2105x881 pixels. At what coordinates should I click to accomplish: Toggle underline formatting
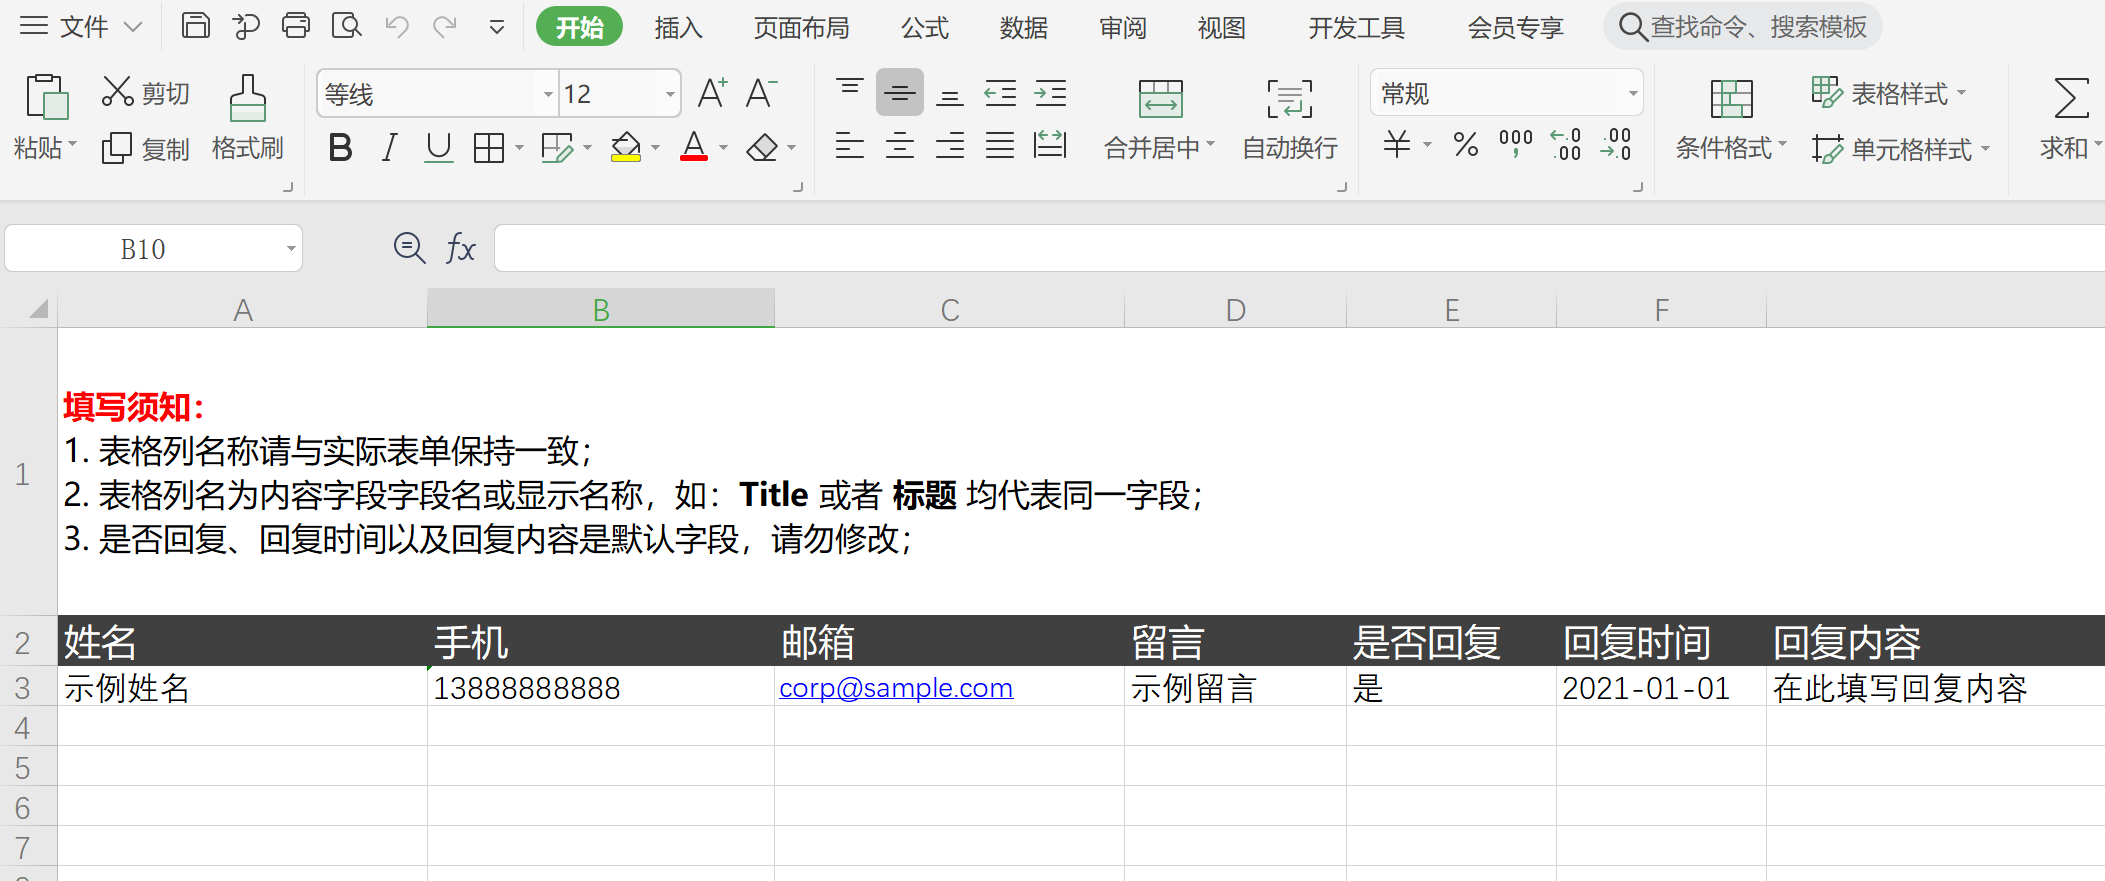[x=438, y=148]
